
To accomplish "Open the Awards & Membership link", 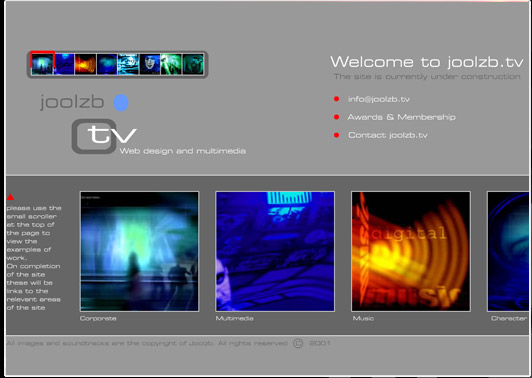I will coord(401,117).
